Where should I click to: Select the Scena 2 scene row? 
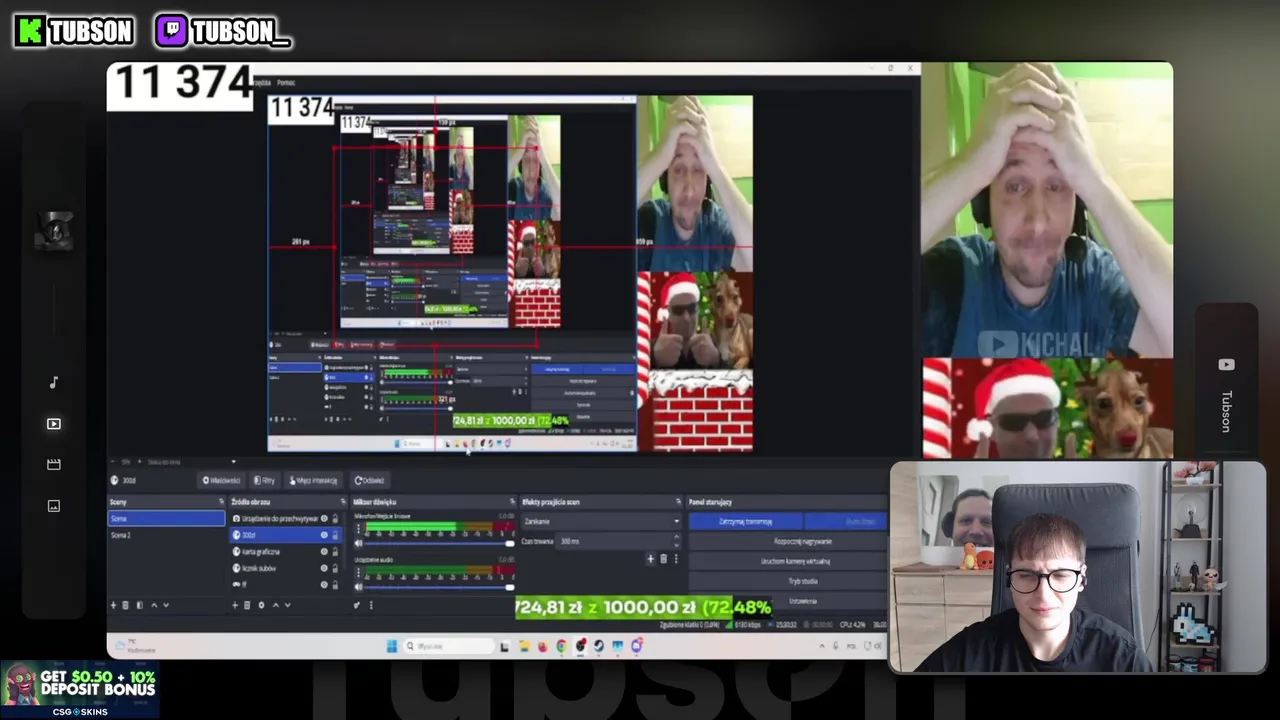tap(166, 535)
